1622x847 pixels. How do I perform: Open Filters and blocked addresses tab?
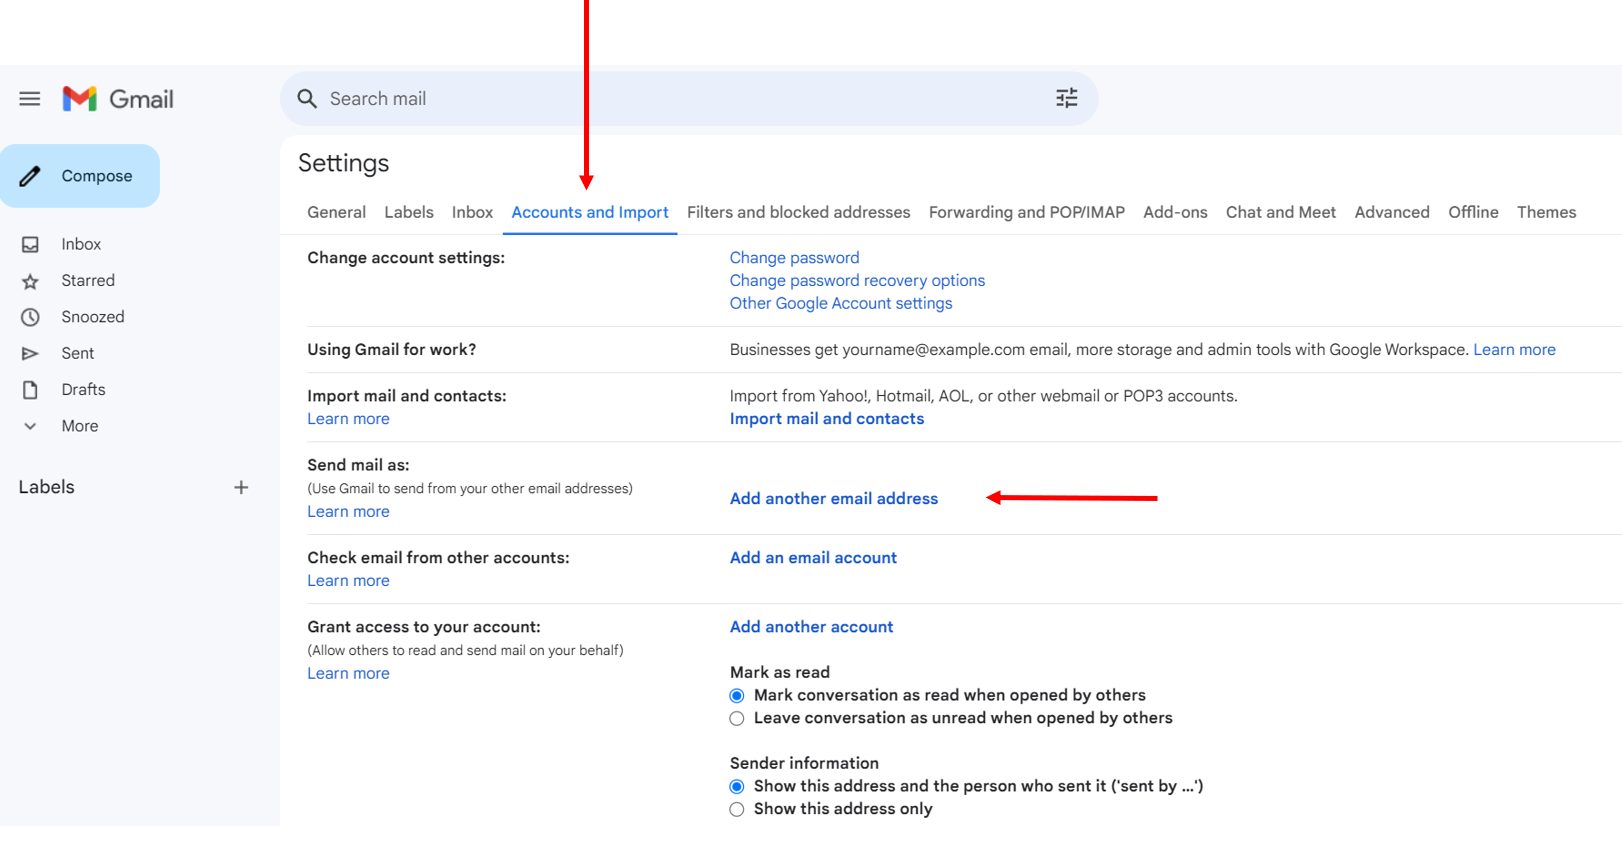[x=798, y=212]
